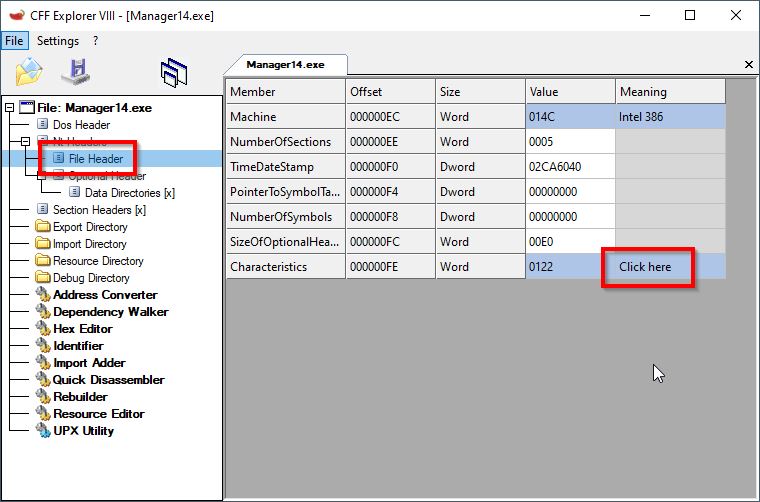Select File Header in the tree

click(96, 158)
